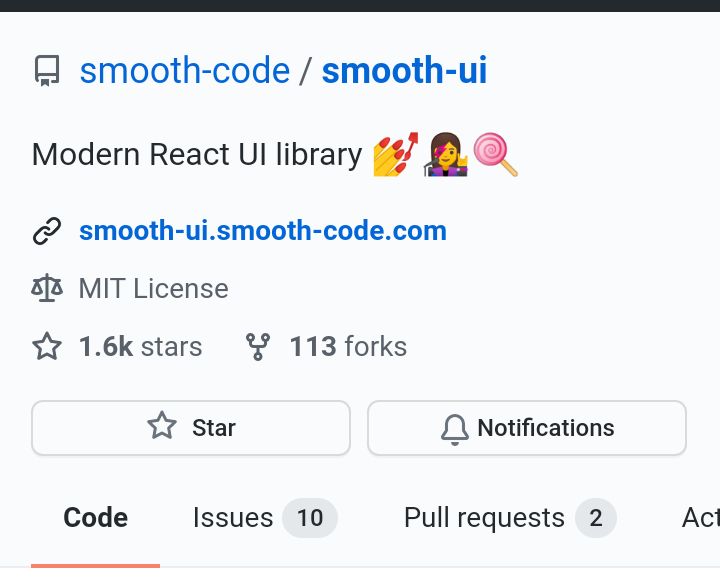
Task: Click the fork icon beside 113 forks
Action: pyautogui.click(x=258, y=347)
